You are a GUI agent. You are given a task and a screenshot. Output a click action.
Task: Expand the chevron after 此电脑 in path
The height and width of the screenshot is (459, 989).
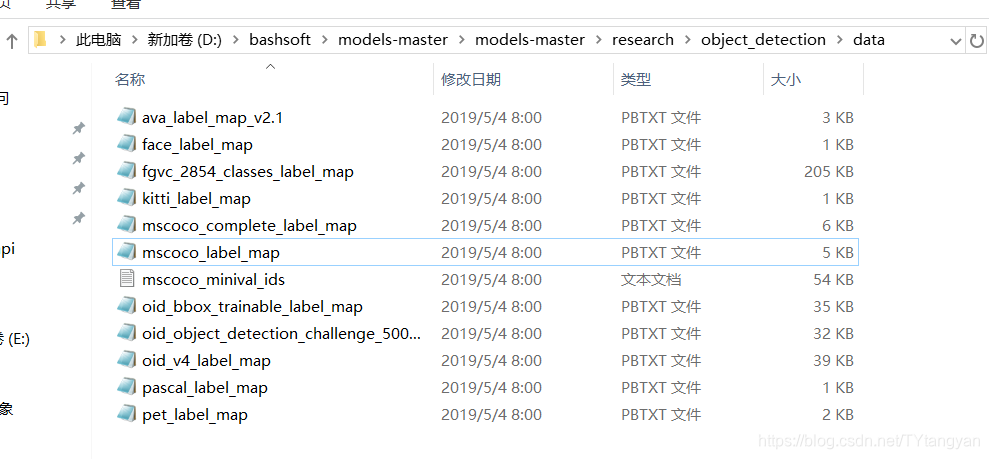(134, 40)
